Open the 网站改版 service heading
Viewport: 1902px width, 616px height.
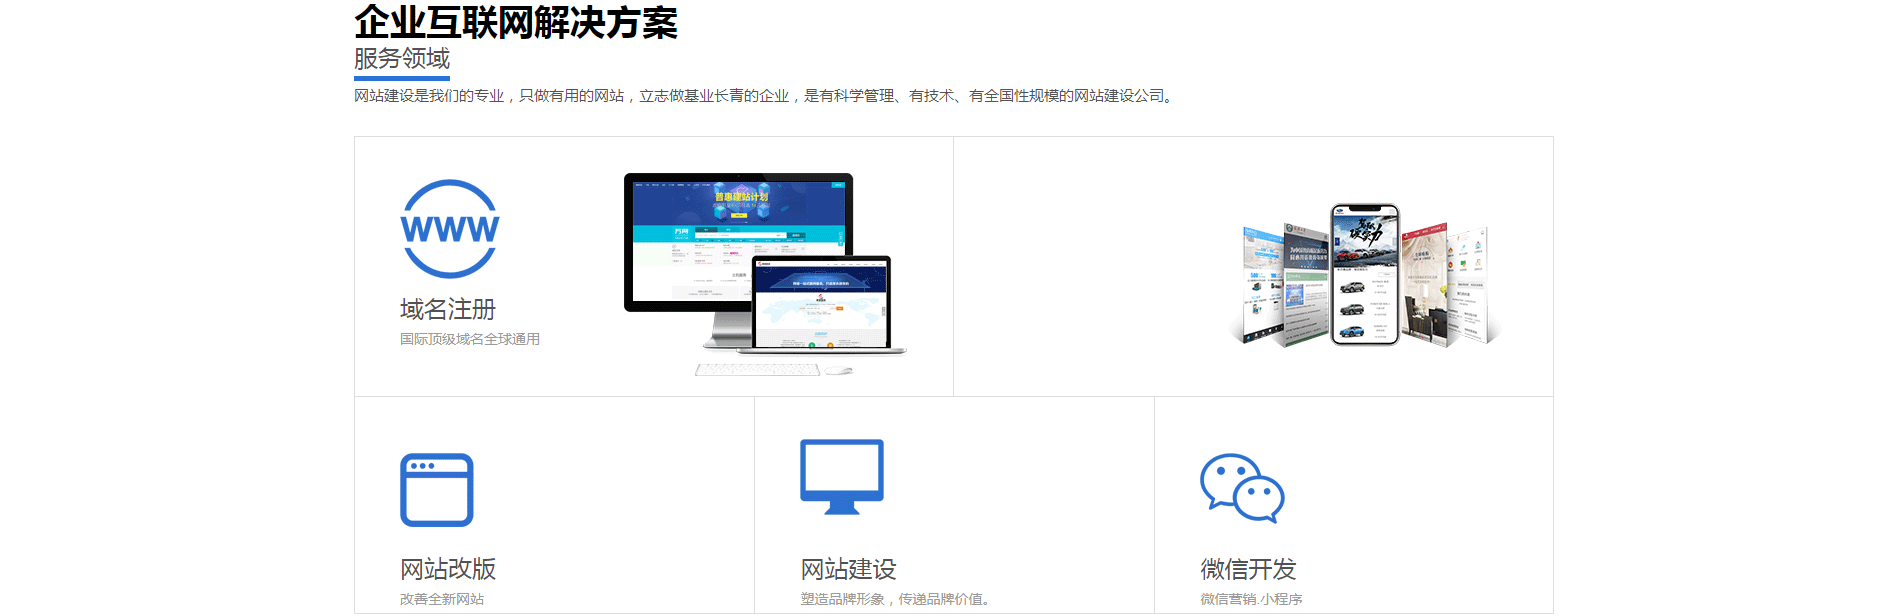point(448,569)
